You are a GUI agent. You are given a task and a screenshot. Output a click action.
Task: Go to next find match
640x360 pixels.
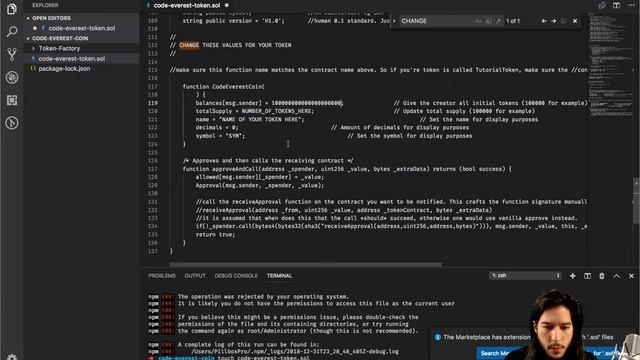click(553, 21)
